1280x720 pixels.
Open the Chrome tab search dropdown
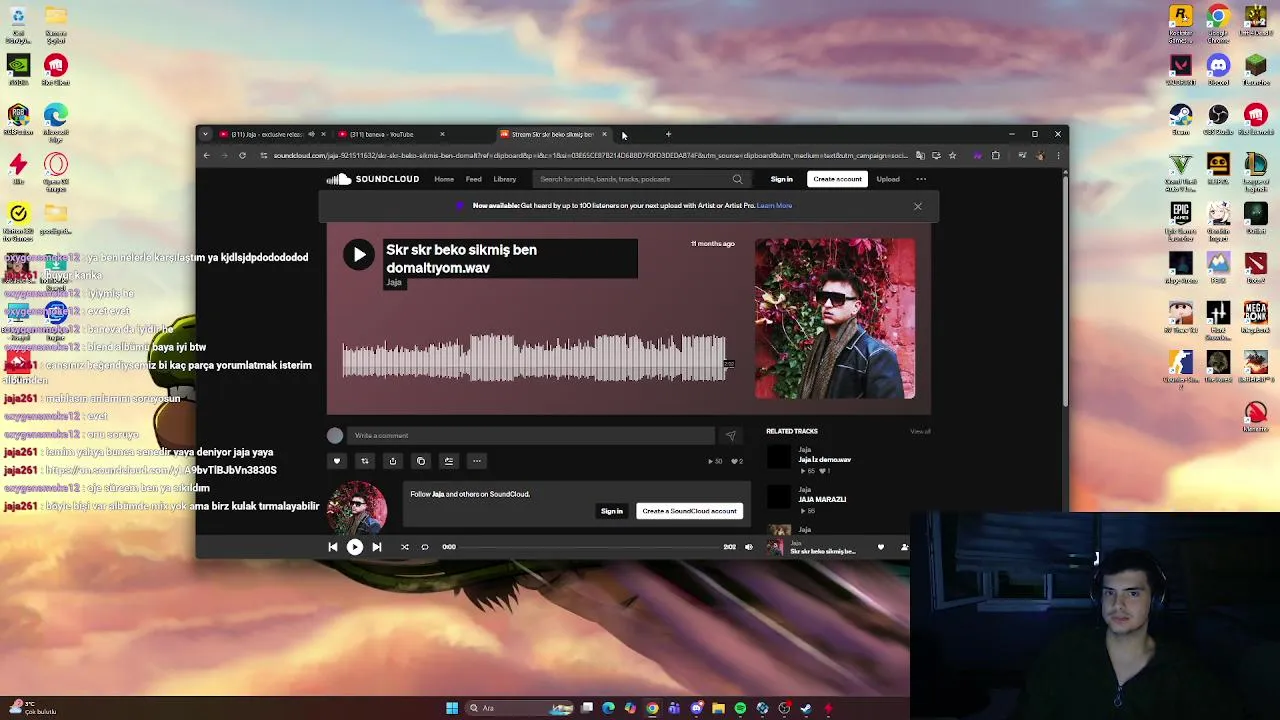[205, 134]
